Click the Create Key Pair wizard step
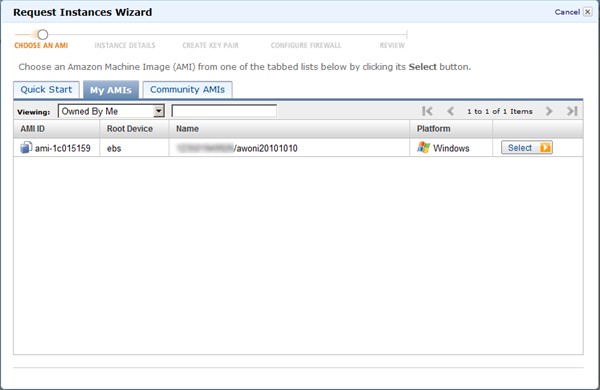 click(210, 45)
